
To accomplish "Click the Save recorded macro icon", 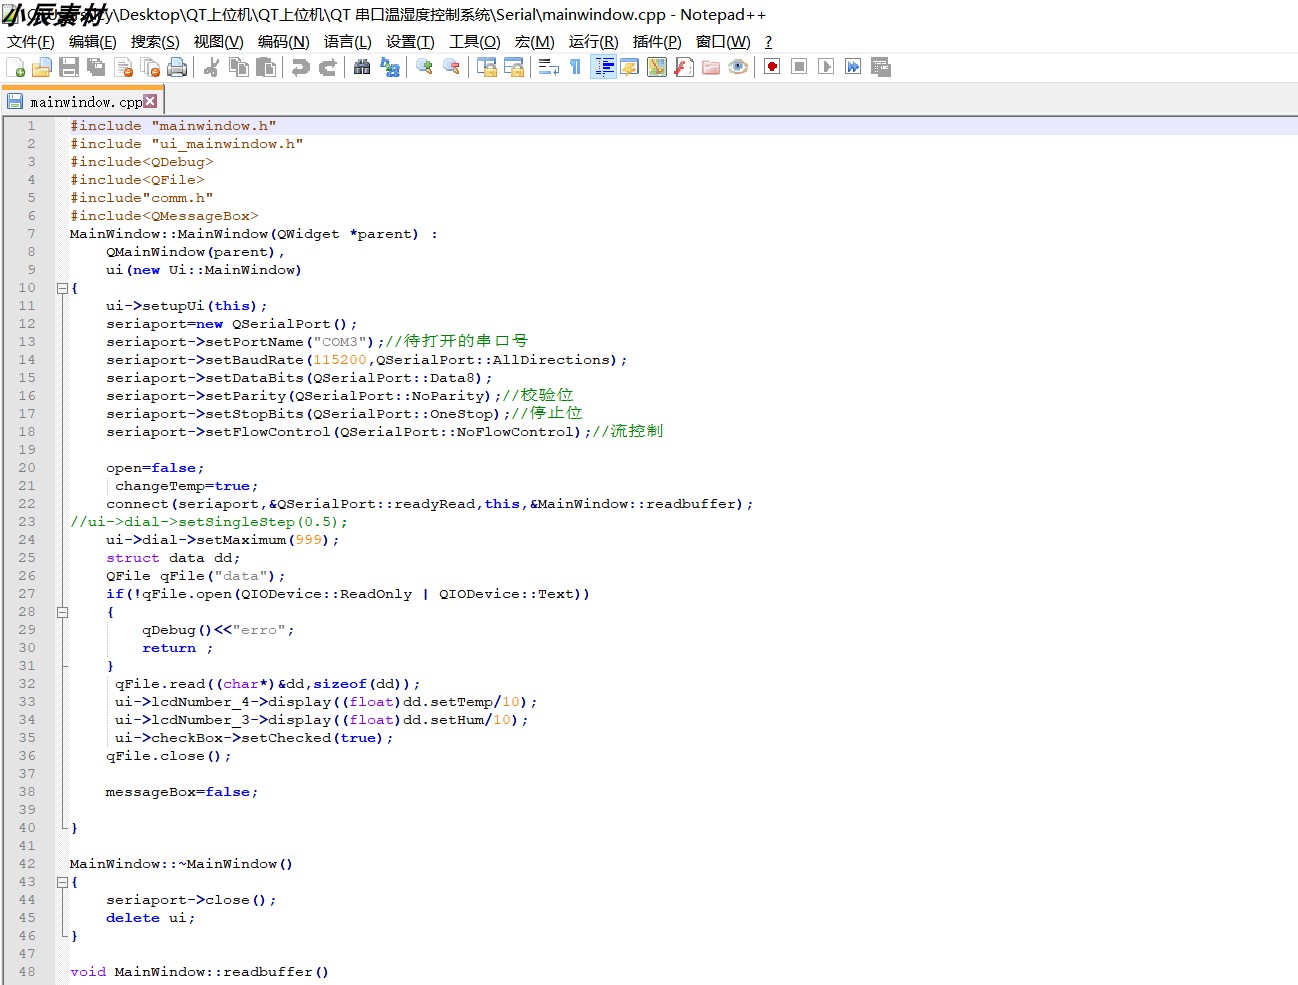I will 881,67.
